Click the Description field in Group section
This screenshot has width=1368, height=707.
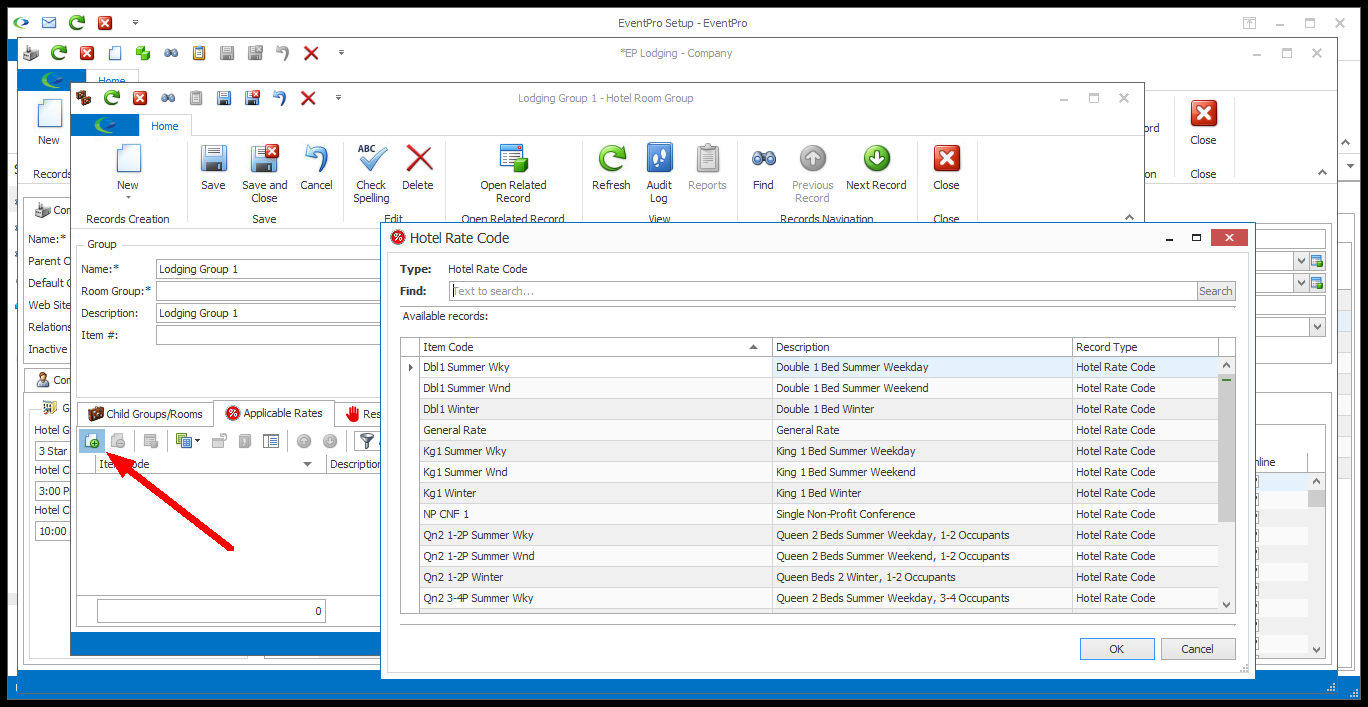coord(269,313)
